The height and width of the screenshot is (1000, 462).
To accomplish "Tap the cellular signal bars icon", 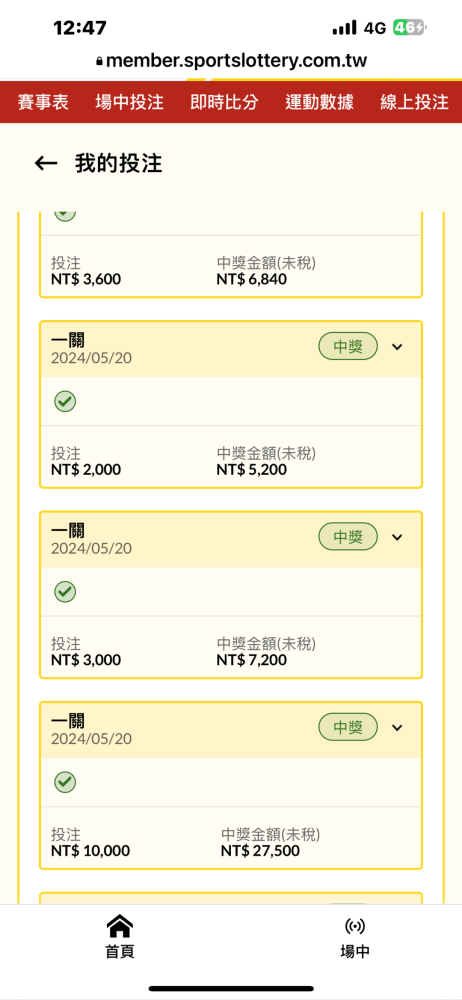I will click(345, 28).
